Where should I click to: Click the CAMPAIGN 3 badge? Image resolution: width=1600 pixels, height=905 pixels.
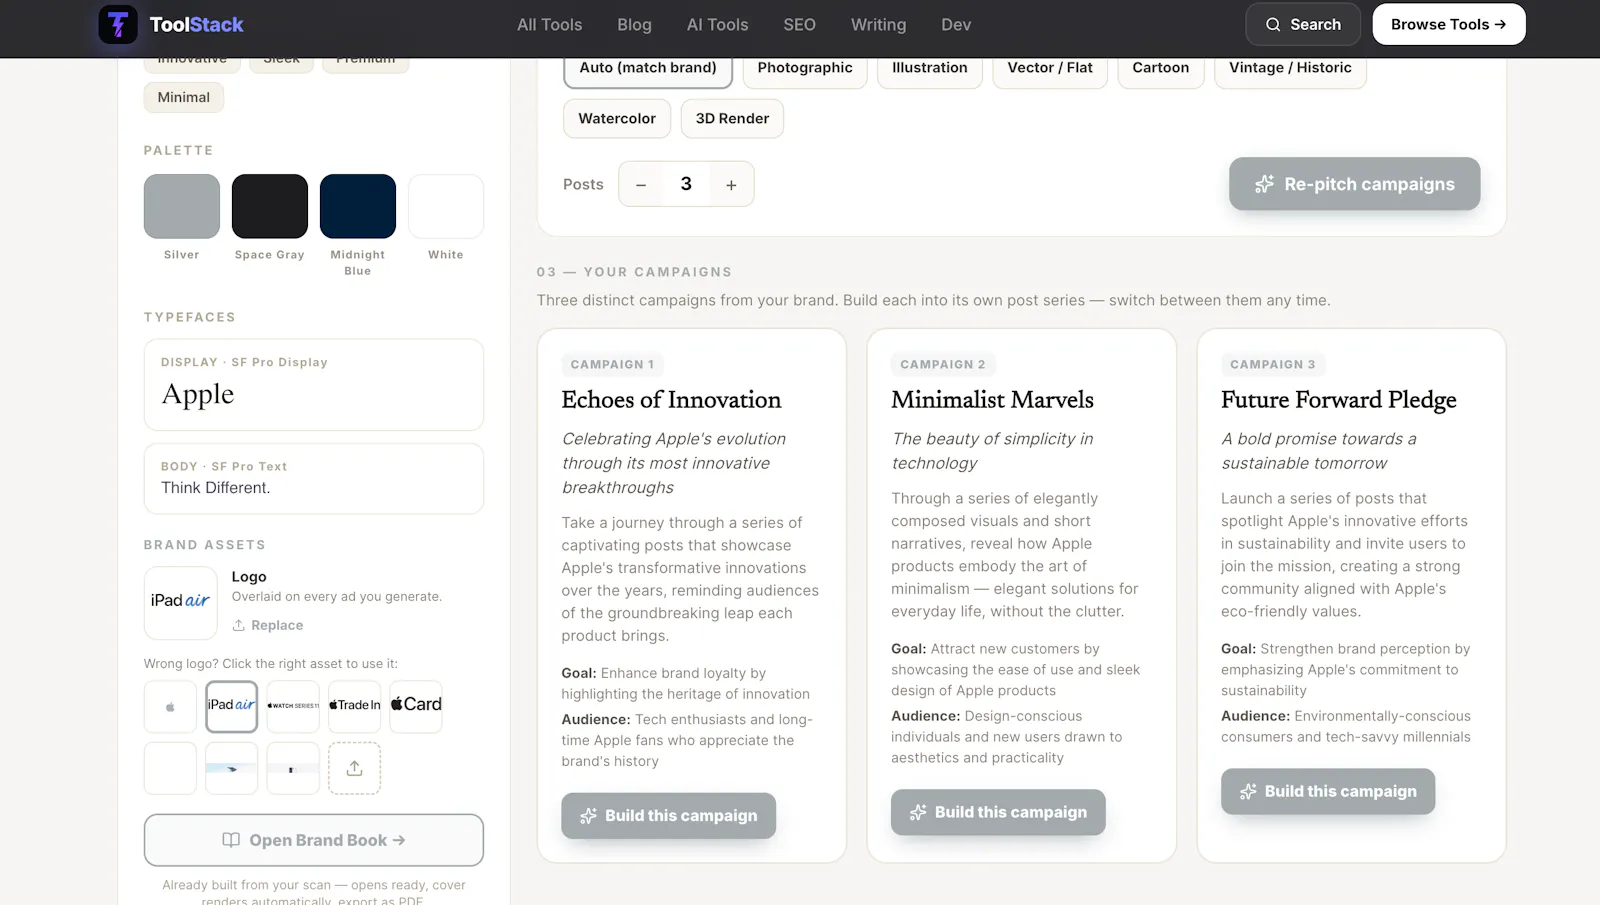point(1272,365)
